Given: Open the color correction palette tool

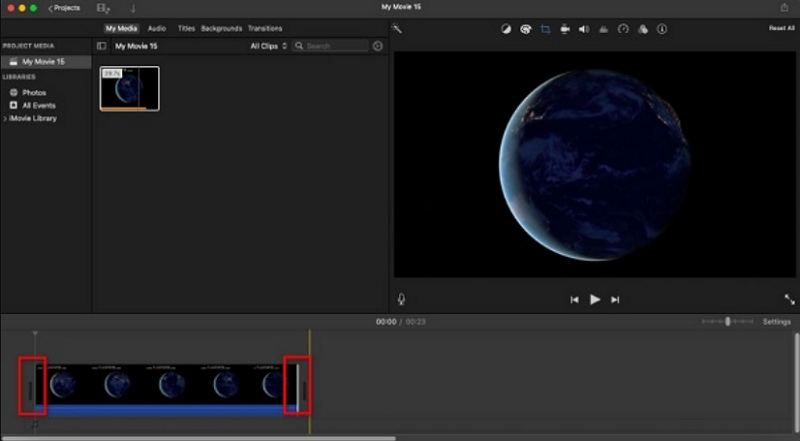Looking at the screenshot, I should tap(525, 29).
